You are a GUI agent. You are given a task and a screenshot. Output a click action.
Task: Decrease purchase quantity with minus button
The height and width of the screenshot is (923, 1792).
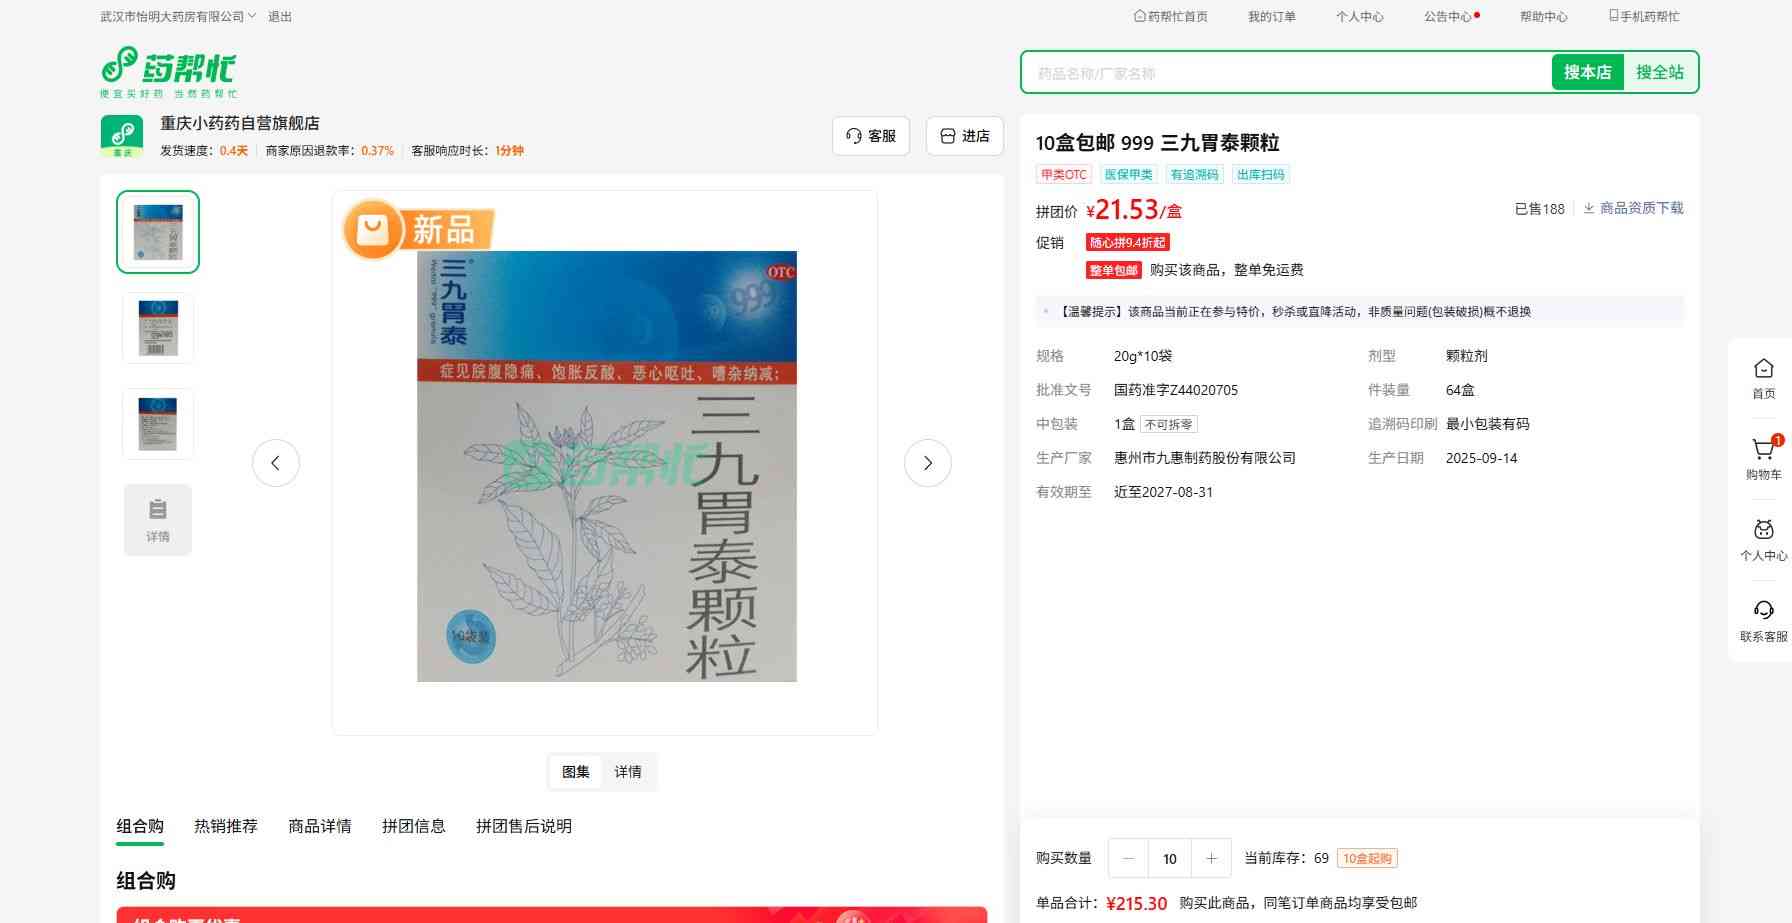coord(1128,859)
